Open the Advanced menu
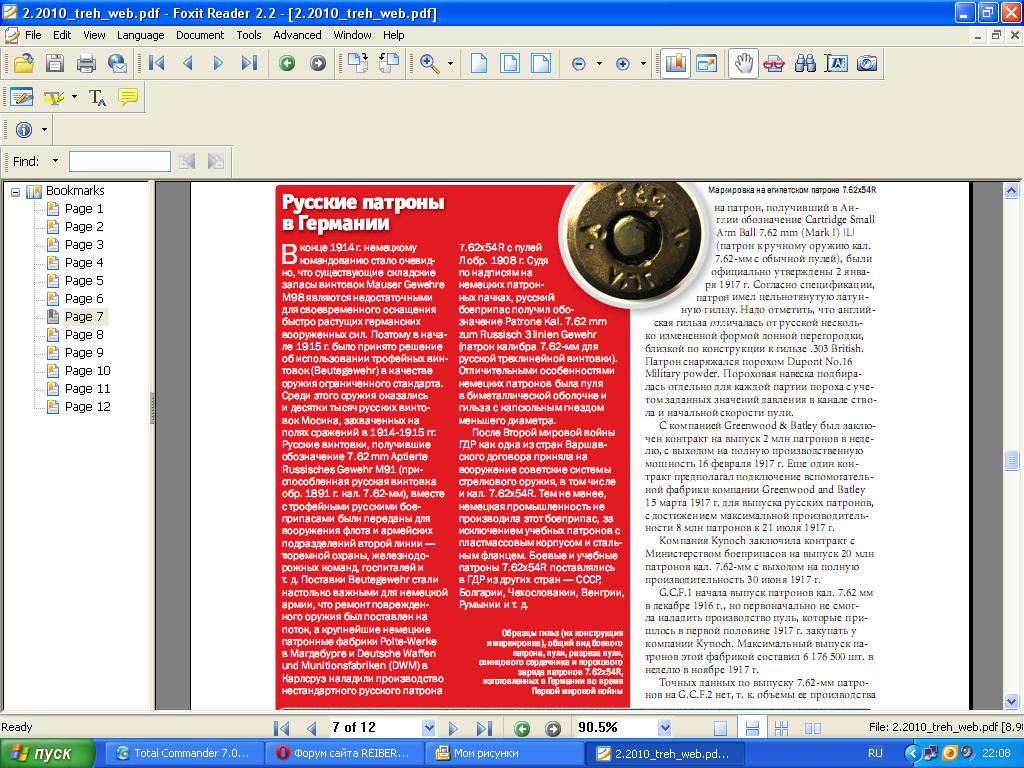Image resolution: width=1024 pixels, height=768 pixels. click(297, 35)
